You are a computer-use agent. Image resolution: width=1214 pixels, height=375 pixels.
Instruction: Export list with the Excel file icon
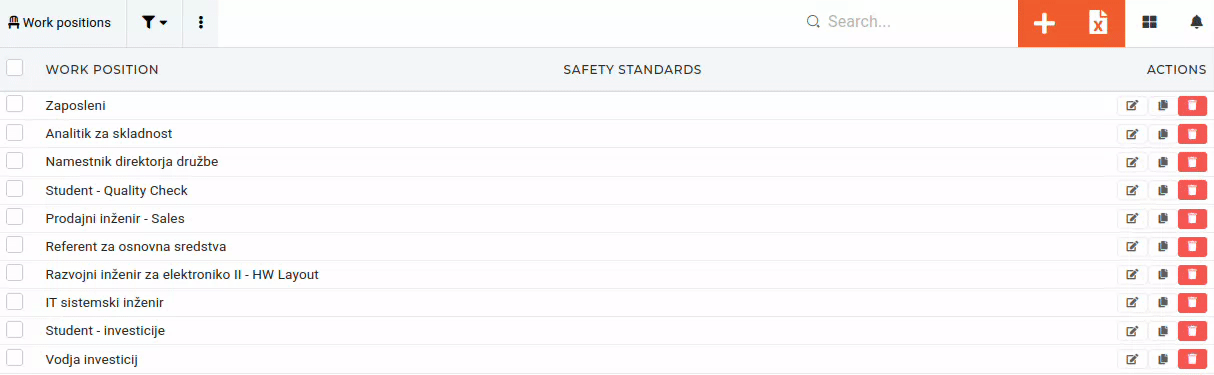point(1098,23)
